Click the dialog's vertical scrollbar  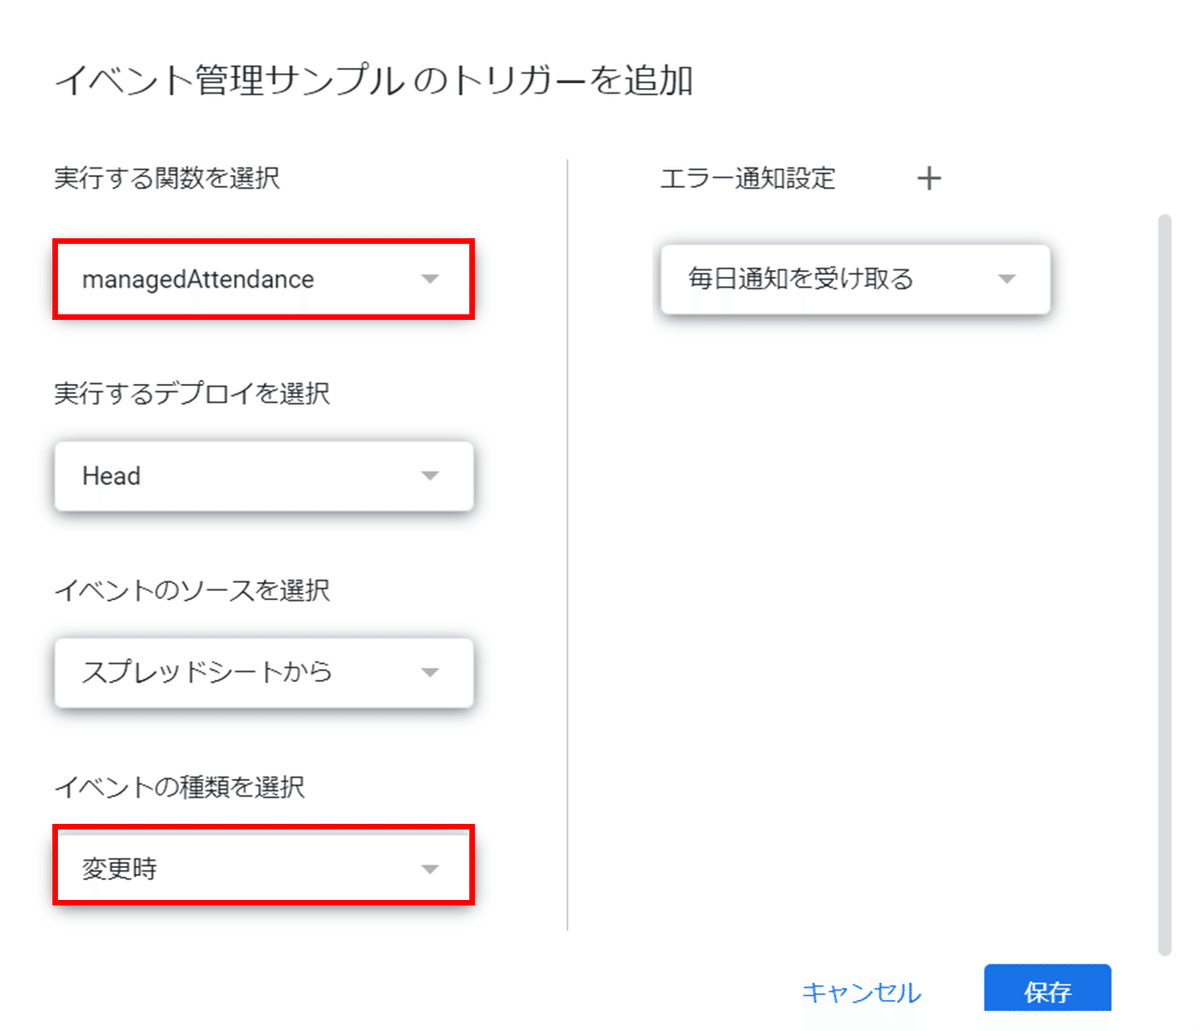coord(1164,584)
